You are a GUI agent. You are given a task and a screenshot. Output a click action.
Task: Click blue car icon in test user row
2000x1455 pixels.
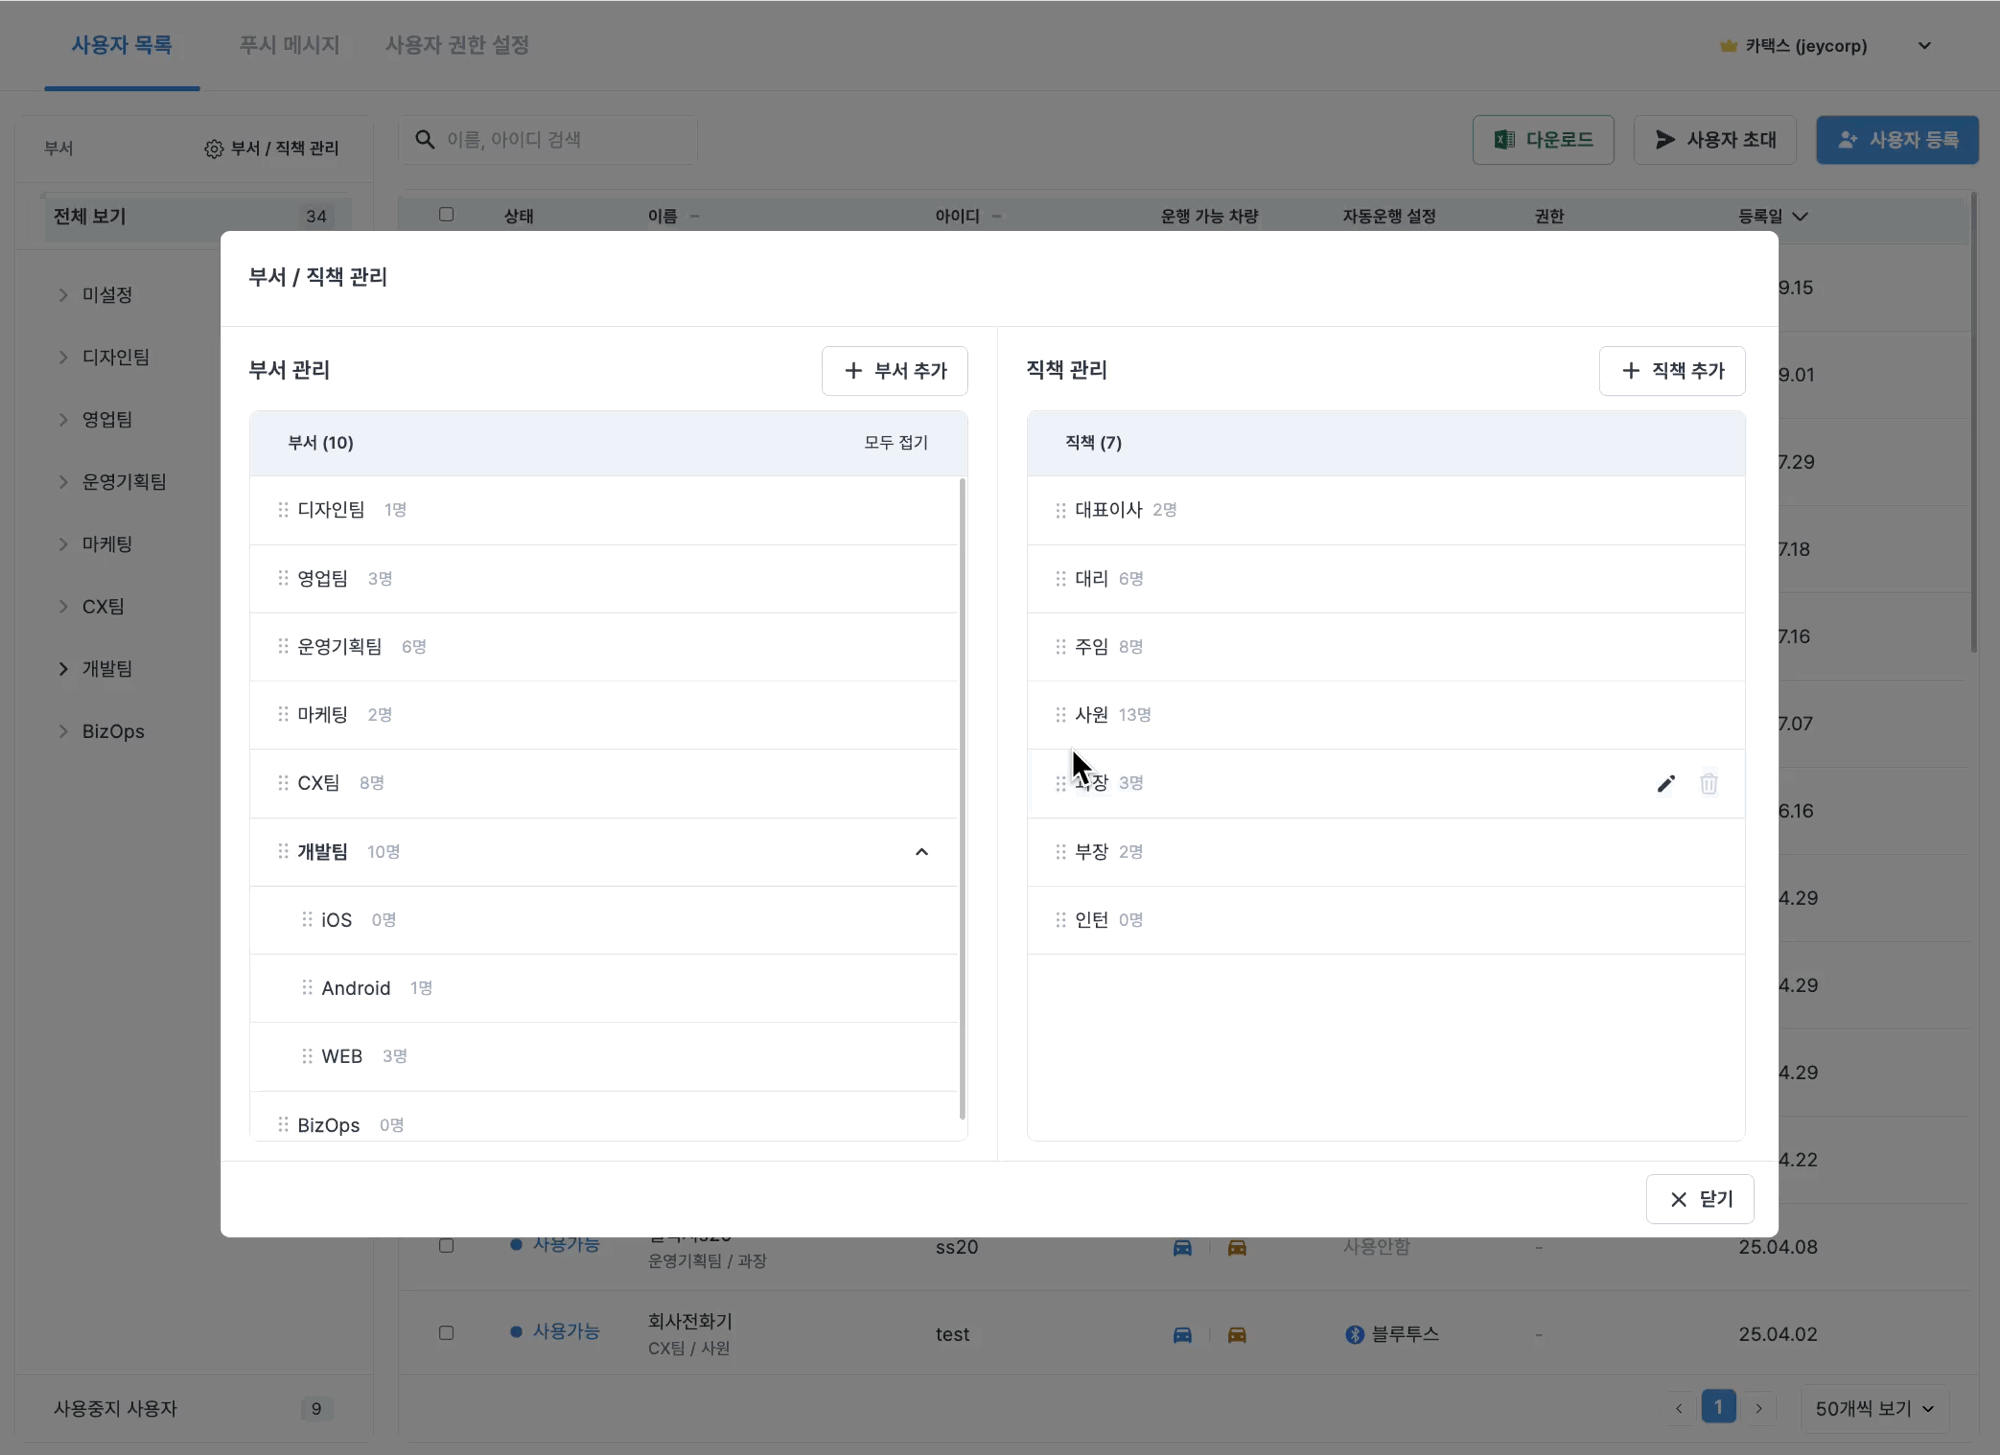(1182, 1334)
